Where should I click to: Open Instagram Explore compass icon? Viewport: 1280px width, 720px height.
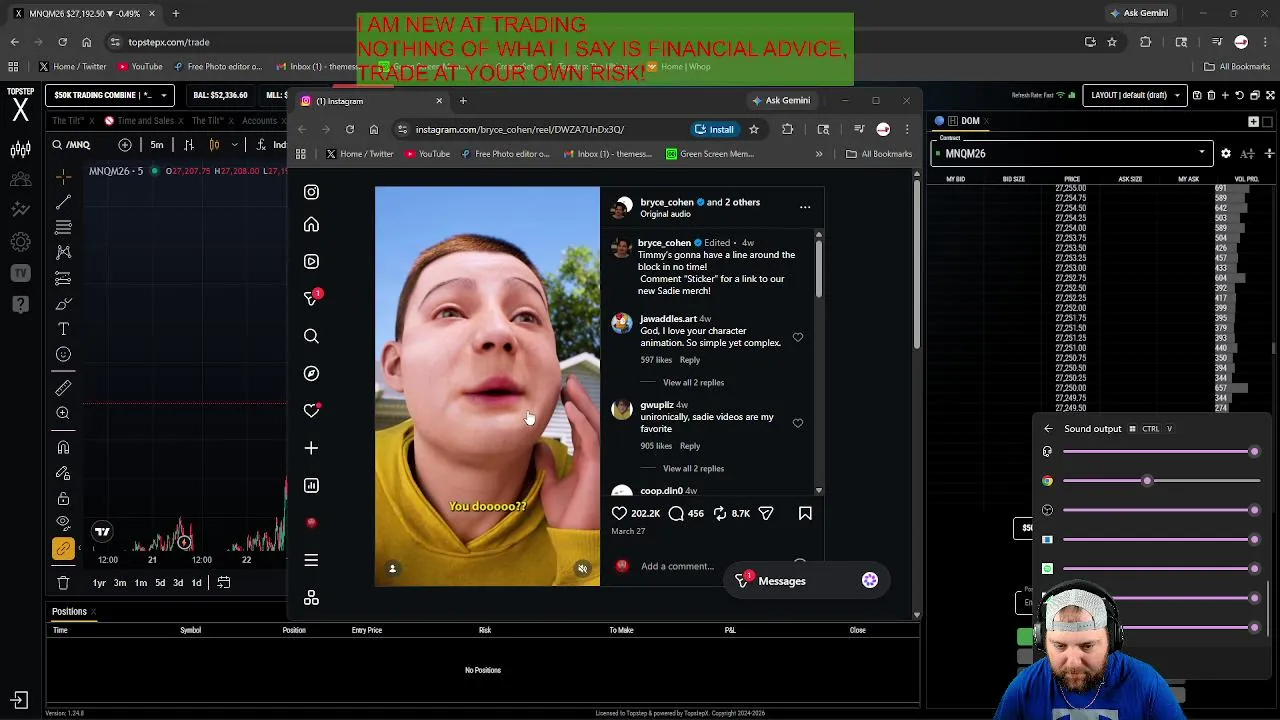coord(311,373)
